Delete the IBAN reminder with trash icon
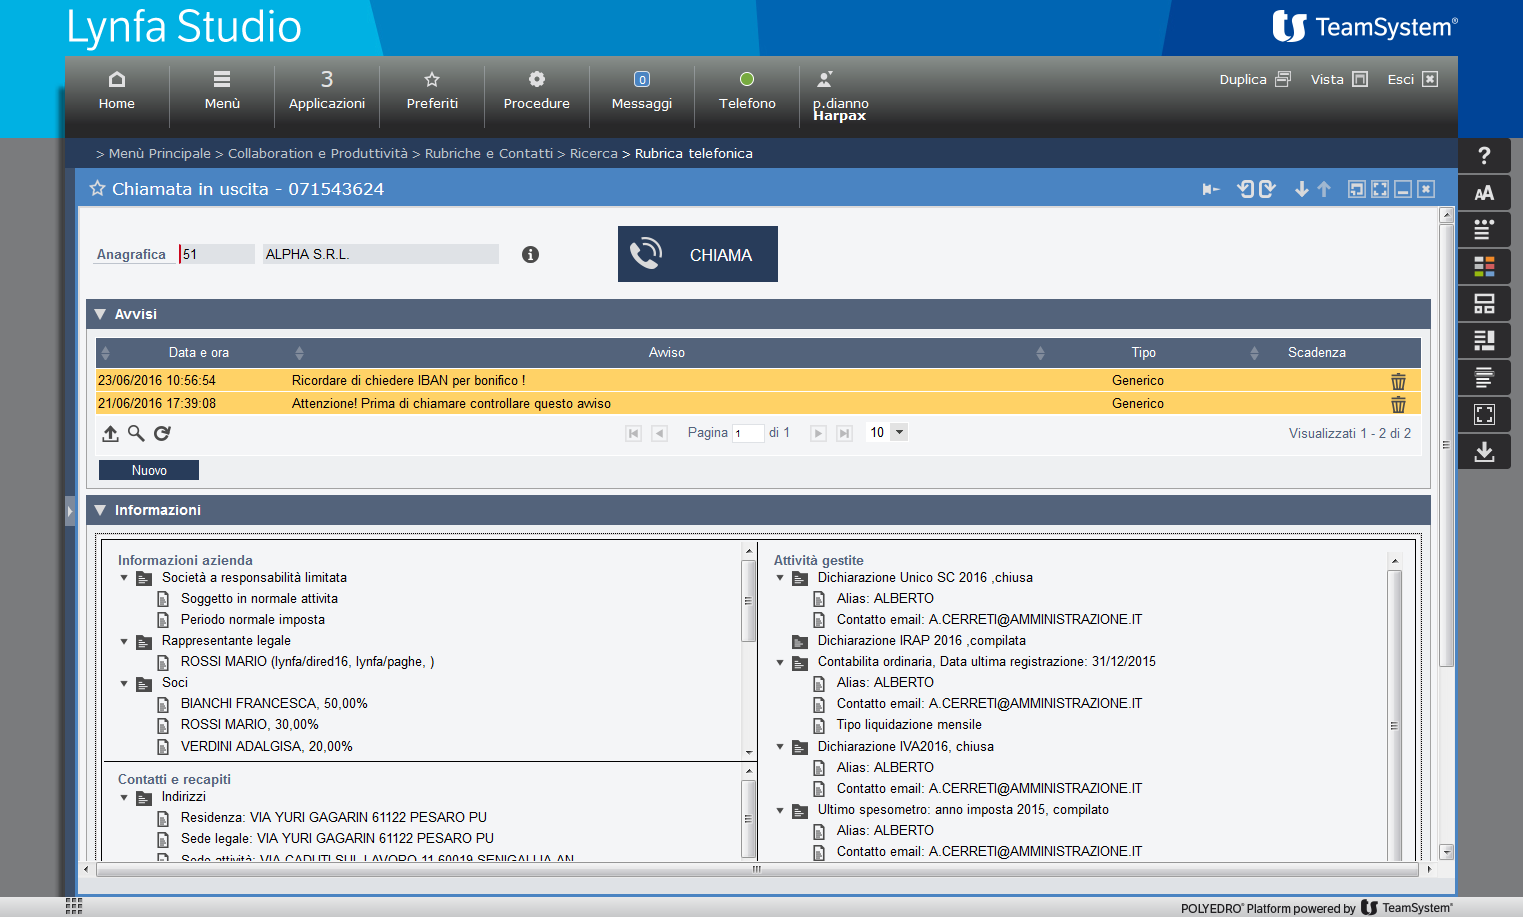This screenshot has width=1523, height=917. 1398,381
